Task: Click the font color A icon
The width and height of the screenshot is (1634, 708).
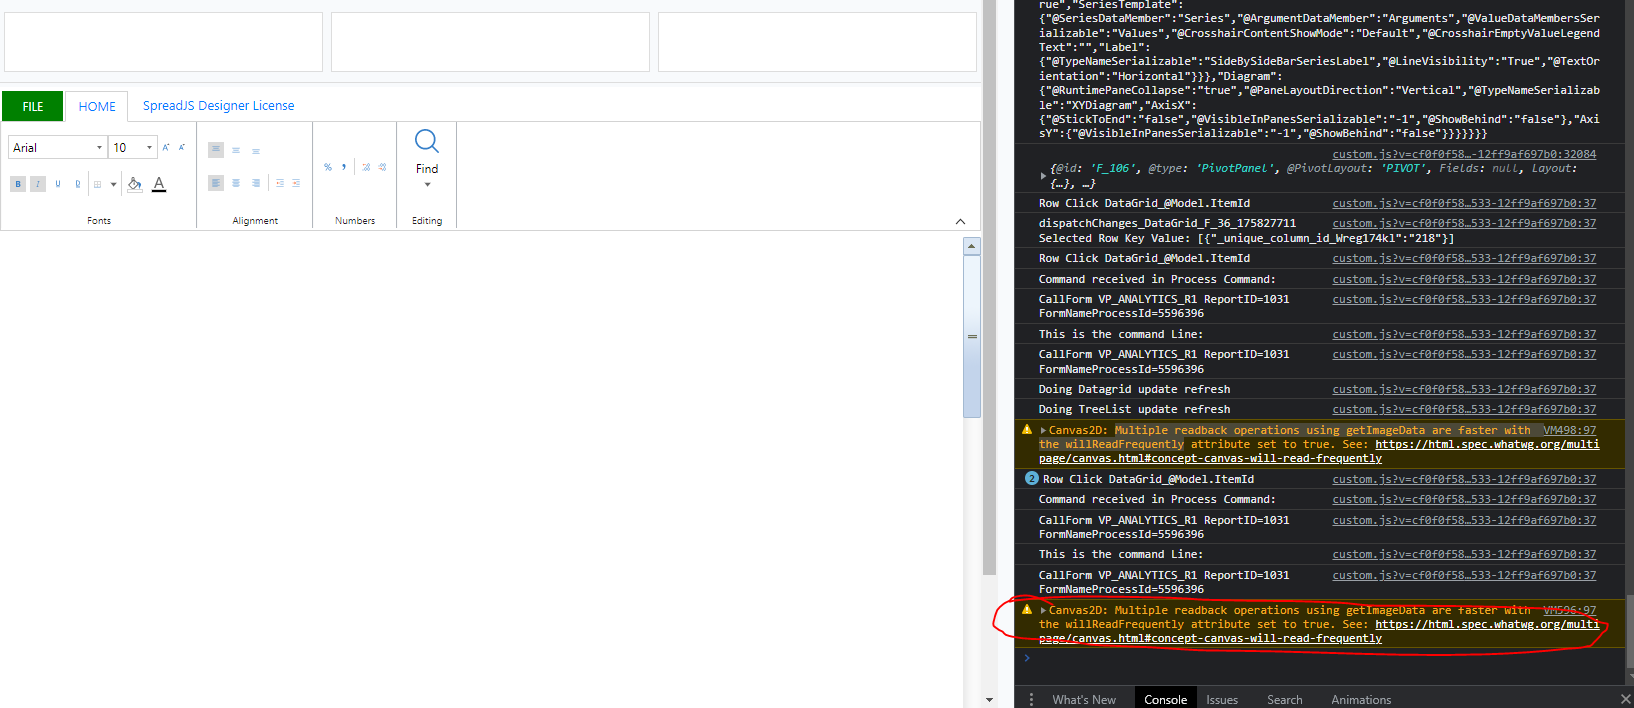Action: point(159,184)
